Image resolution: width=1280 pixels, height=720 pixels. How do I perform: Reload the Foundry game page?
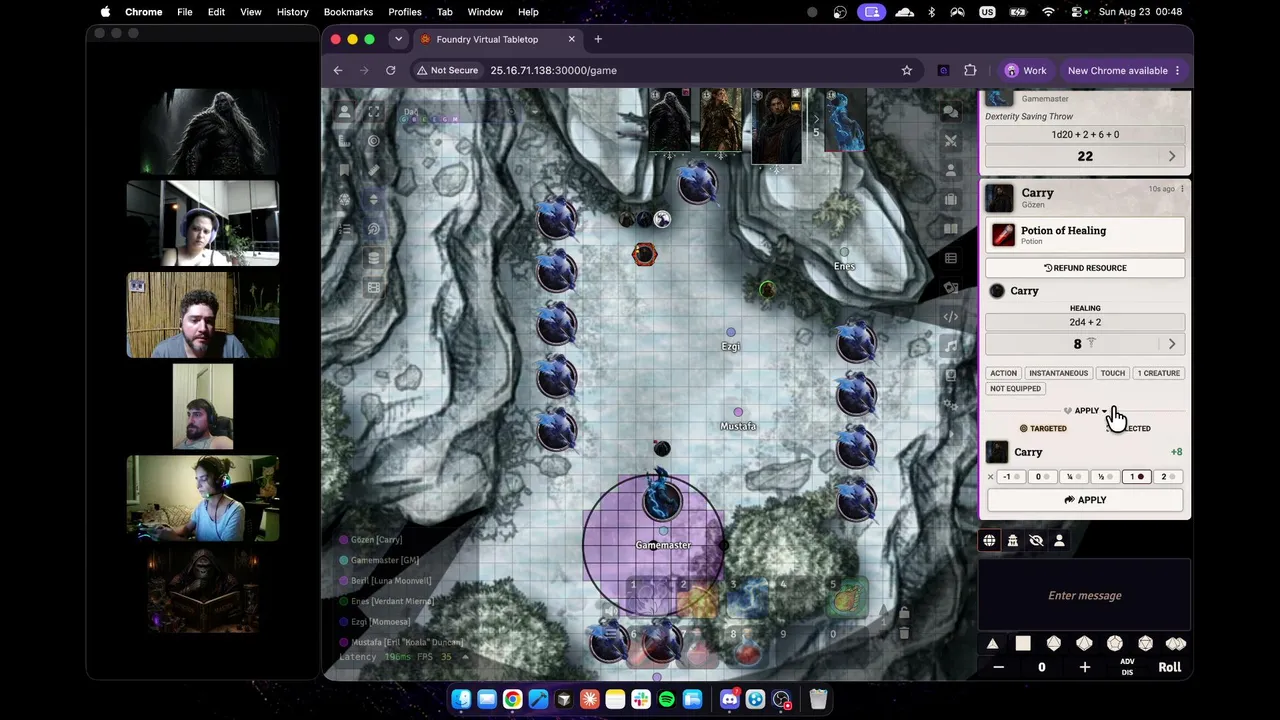[x=391, y=70]
